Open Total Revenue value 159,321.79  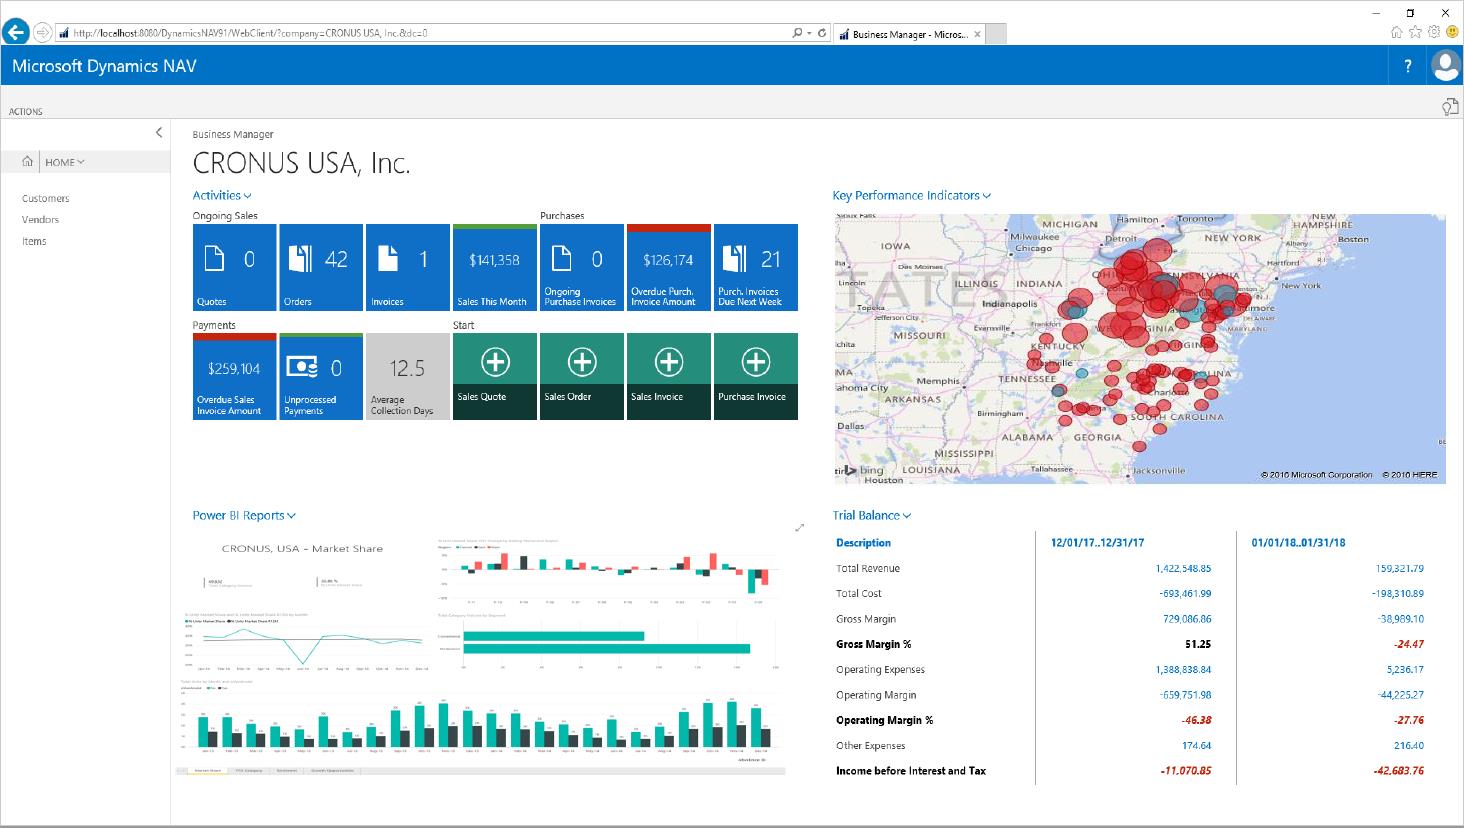pos(1399,568)
